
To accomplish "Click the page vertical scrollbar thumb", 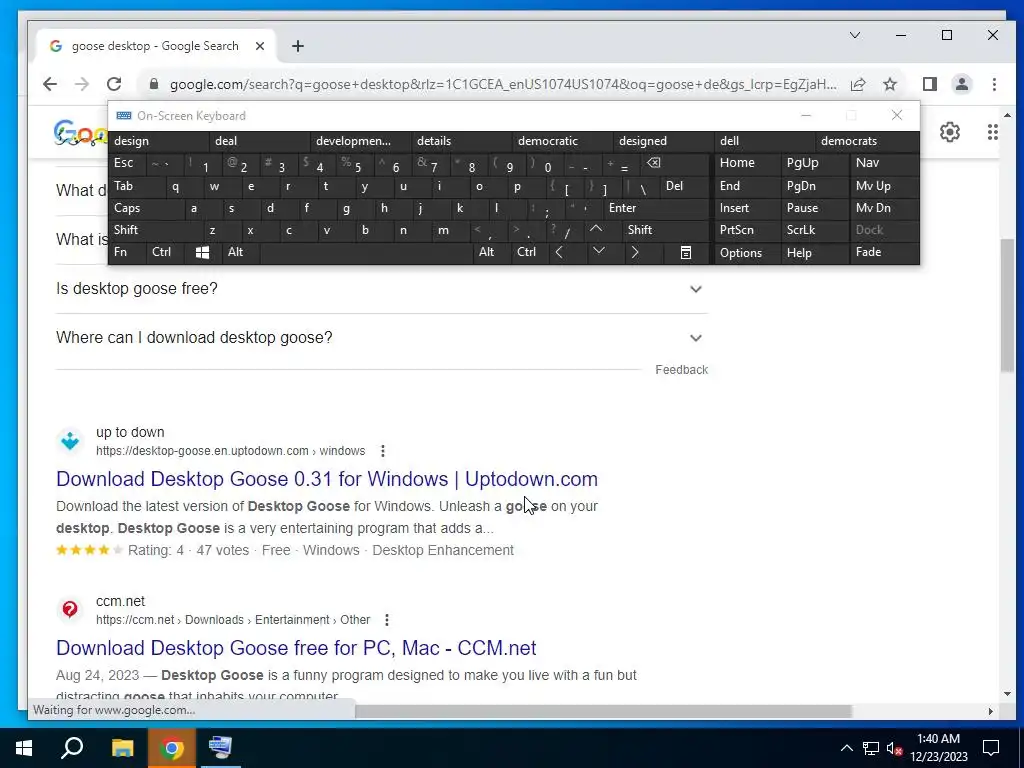I will [1007, 306].
